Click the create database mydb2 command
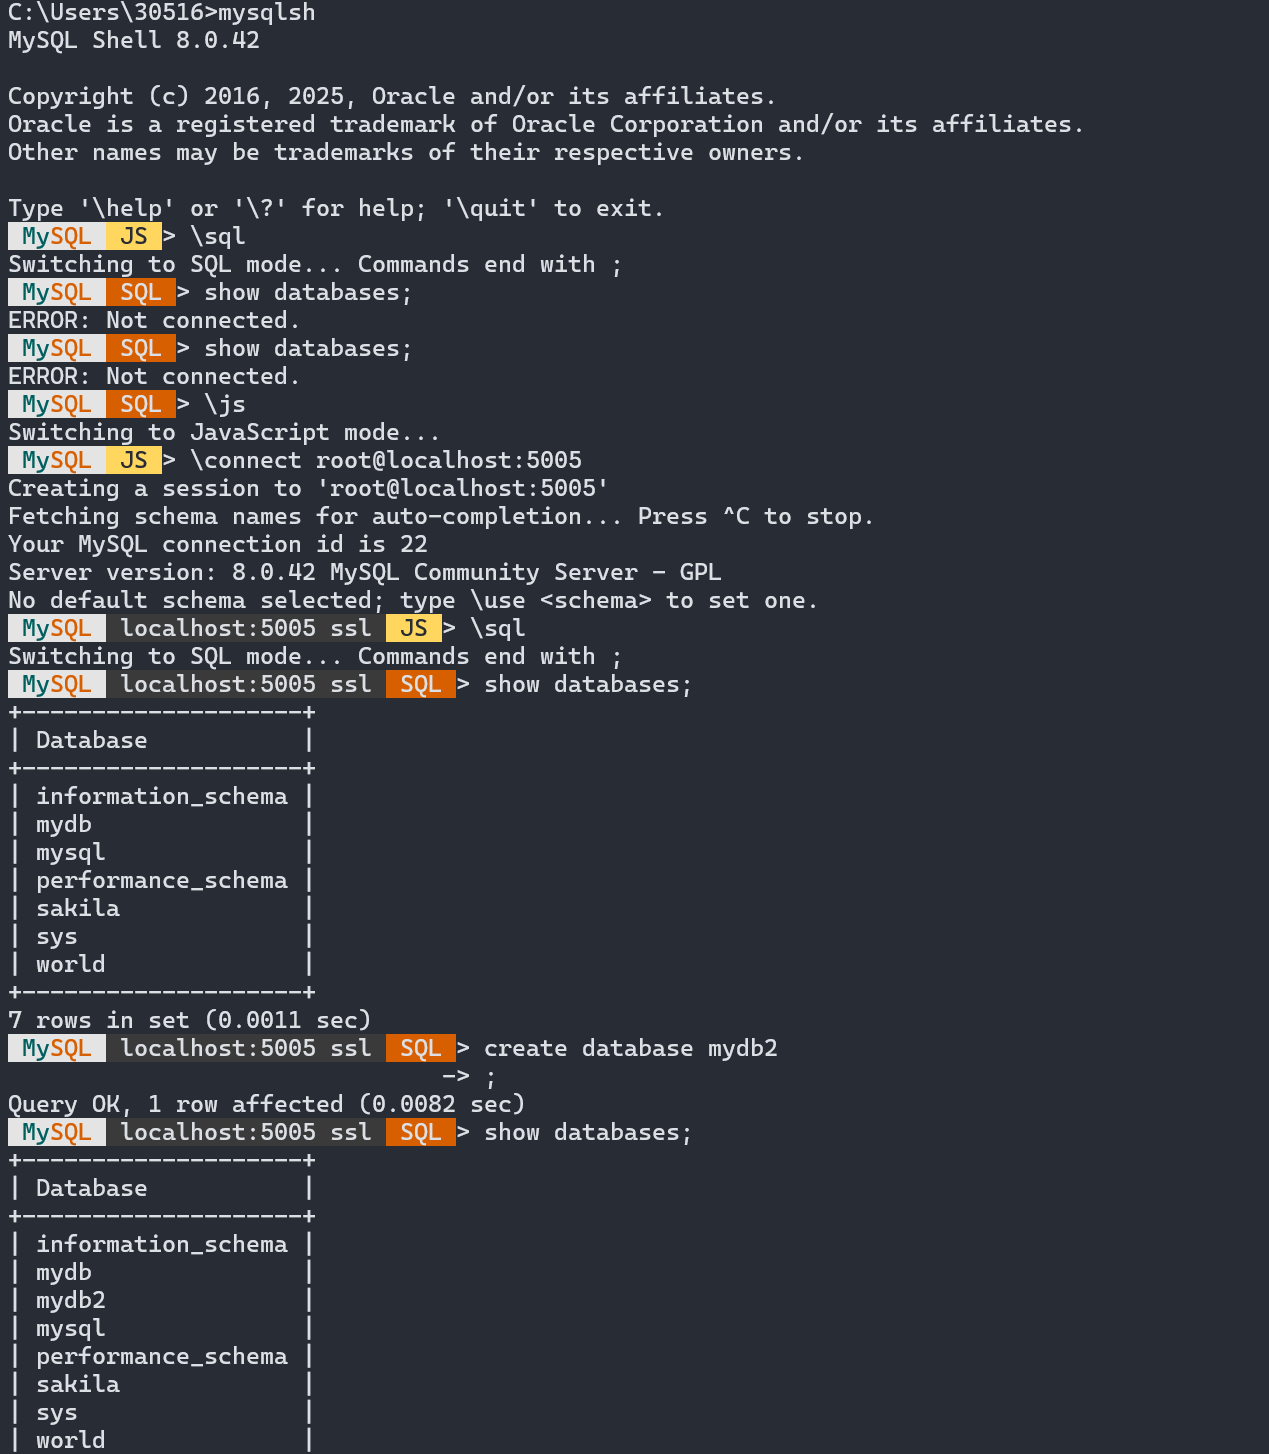This screenshot has width=1269, height=1454. (630, 1049)
